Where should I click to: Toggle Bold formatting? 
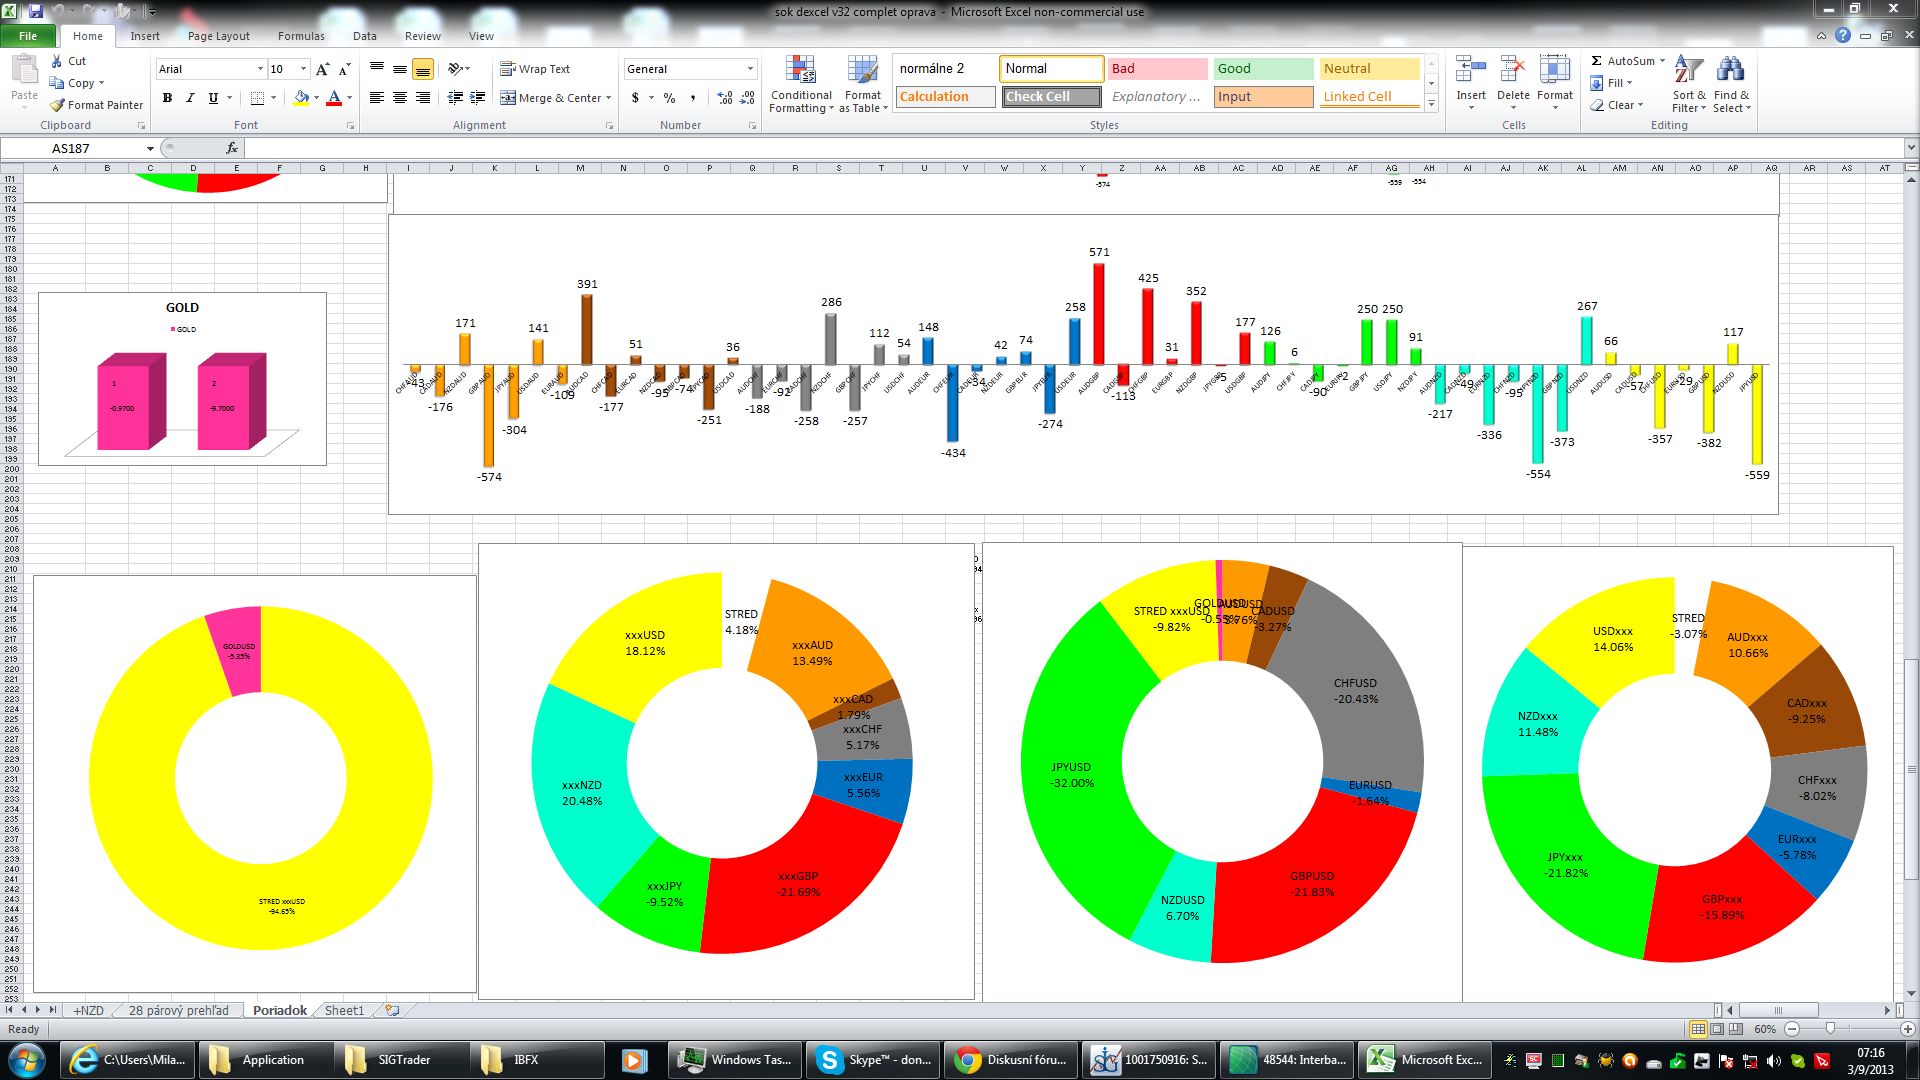coord(167,98)
